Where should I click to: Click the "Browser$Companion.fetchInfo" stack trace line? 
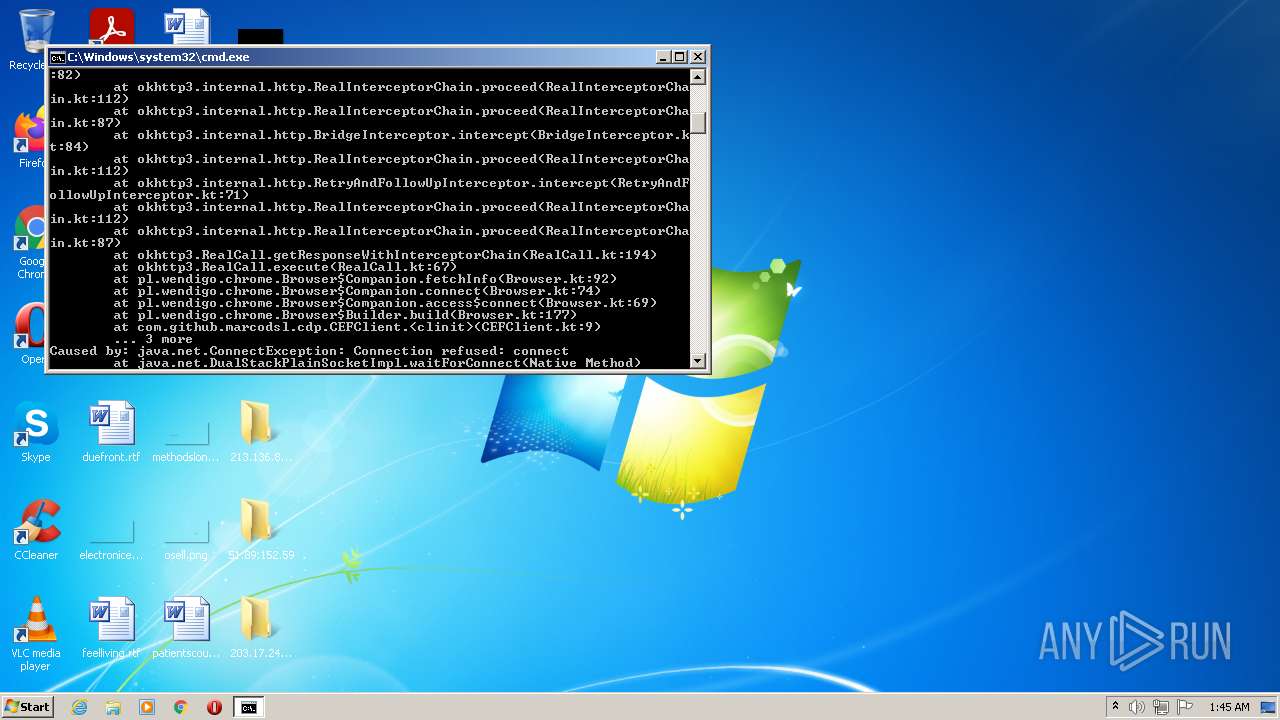[x=365, y=279]
